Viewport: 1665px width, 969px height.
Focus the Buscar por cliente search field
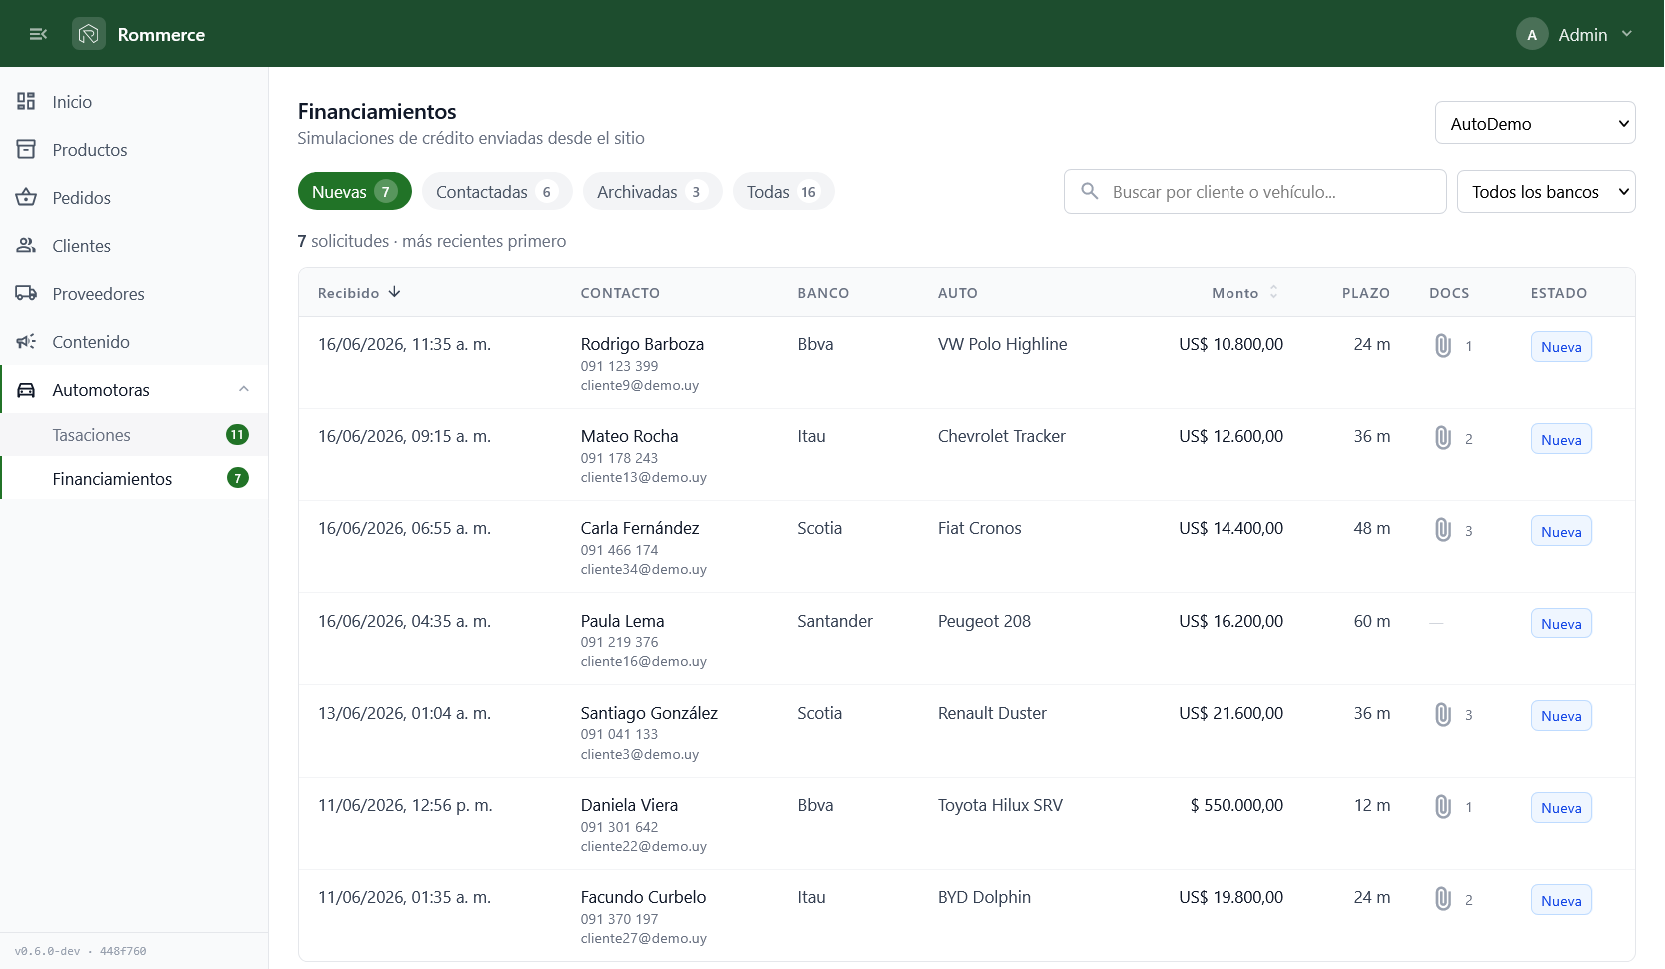pos(1255,191)
